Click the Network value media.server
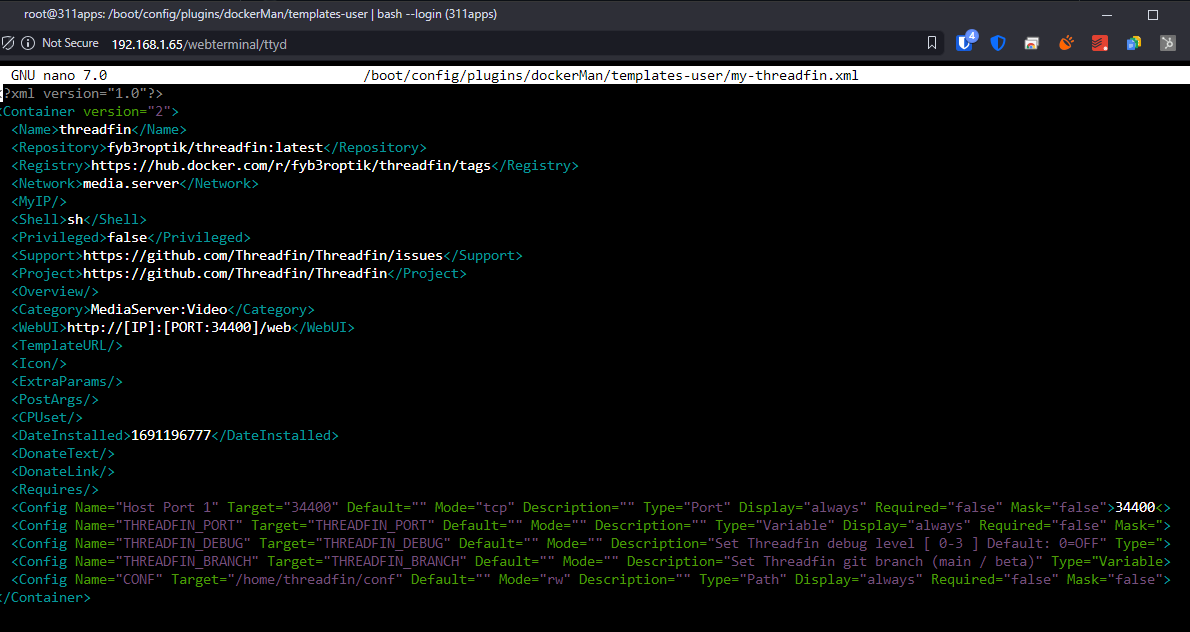The image size is (1190, 632). point(131,184)
